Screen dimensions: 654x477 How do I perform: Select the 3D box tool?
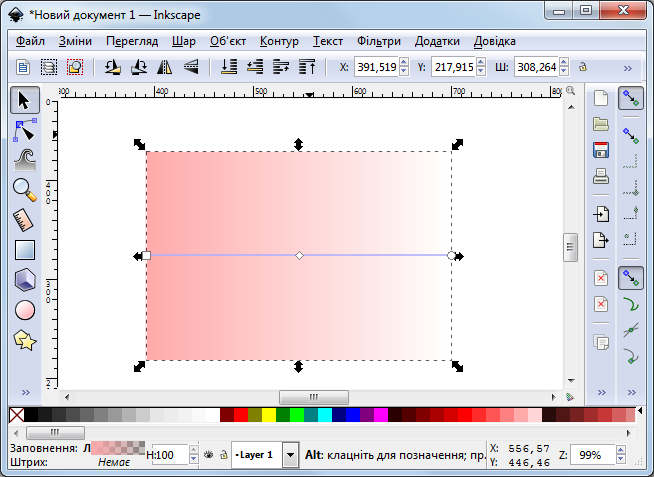tap(25, 280)
